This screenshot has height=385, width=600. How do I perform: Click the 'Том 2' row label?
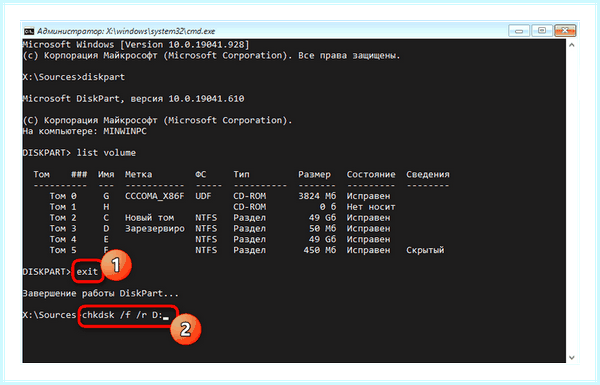(x=63, y=218)
